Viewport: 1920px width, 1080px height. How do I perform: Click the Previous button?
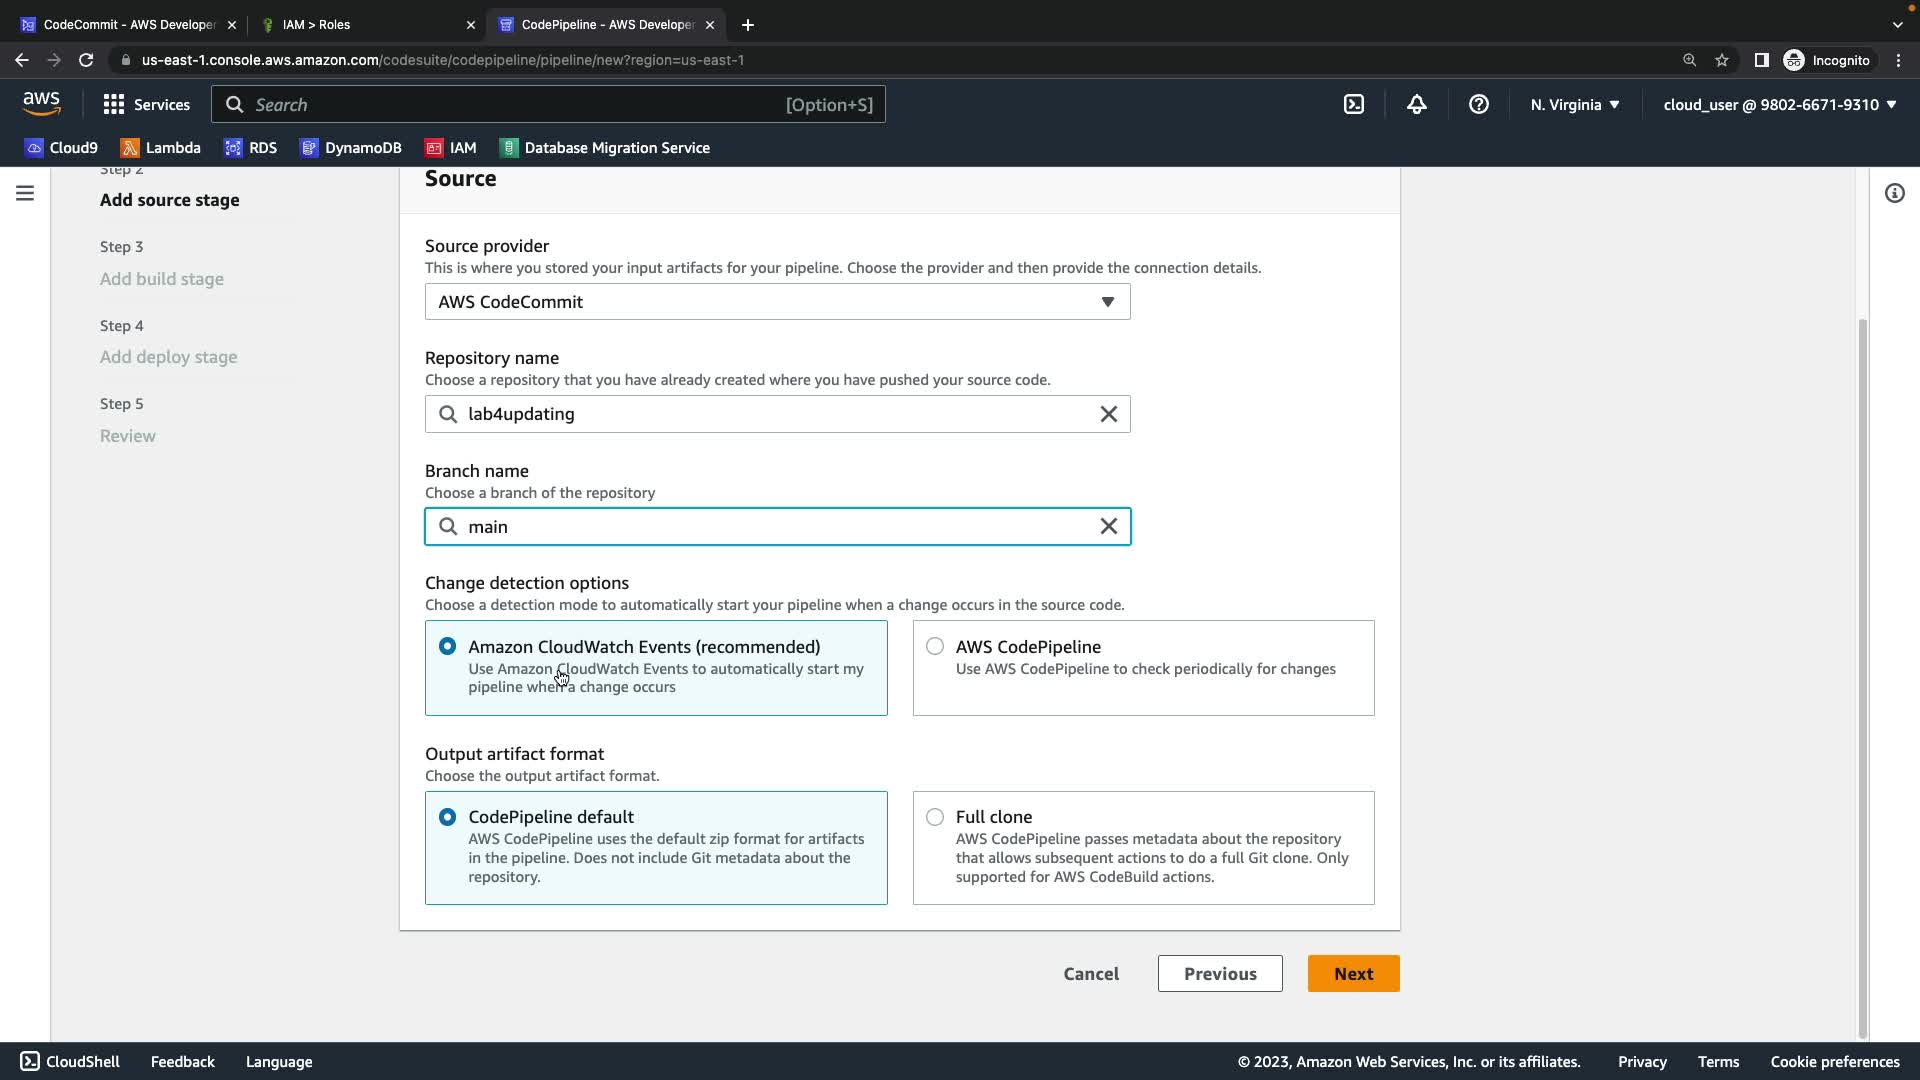[1219, 974]
